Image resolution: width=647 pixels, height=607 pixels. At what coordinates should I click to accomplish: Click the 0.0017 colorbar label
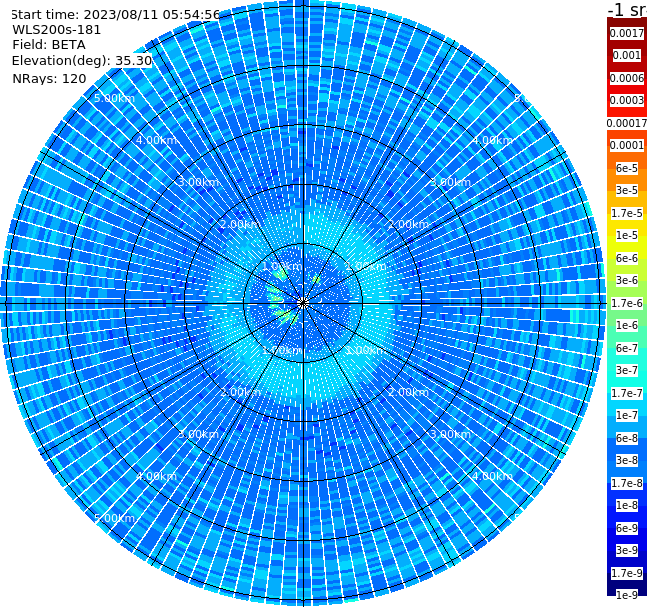627,33
